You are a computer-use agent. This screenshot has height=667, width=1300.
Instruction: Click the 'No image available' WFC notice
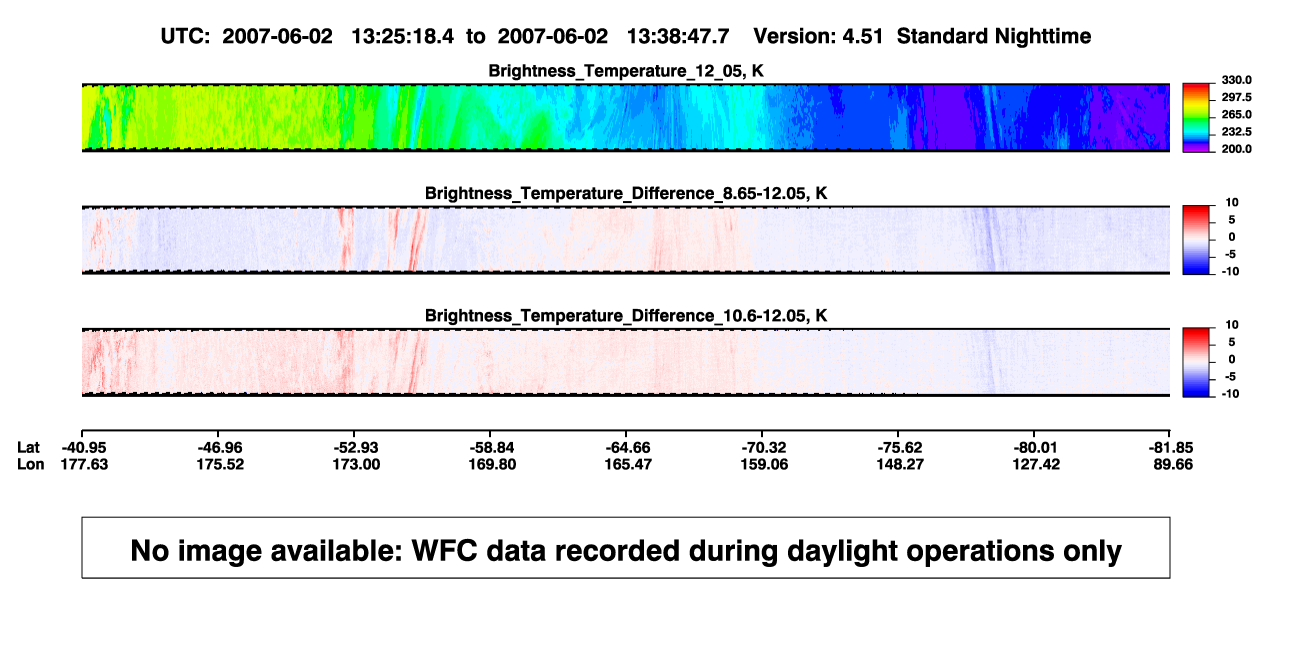(x=626, y=548)
